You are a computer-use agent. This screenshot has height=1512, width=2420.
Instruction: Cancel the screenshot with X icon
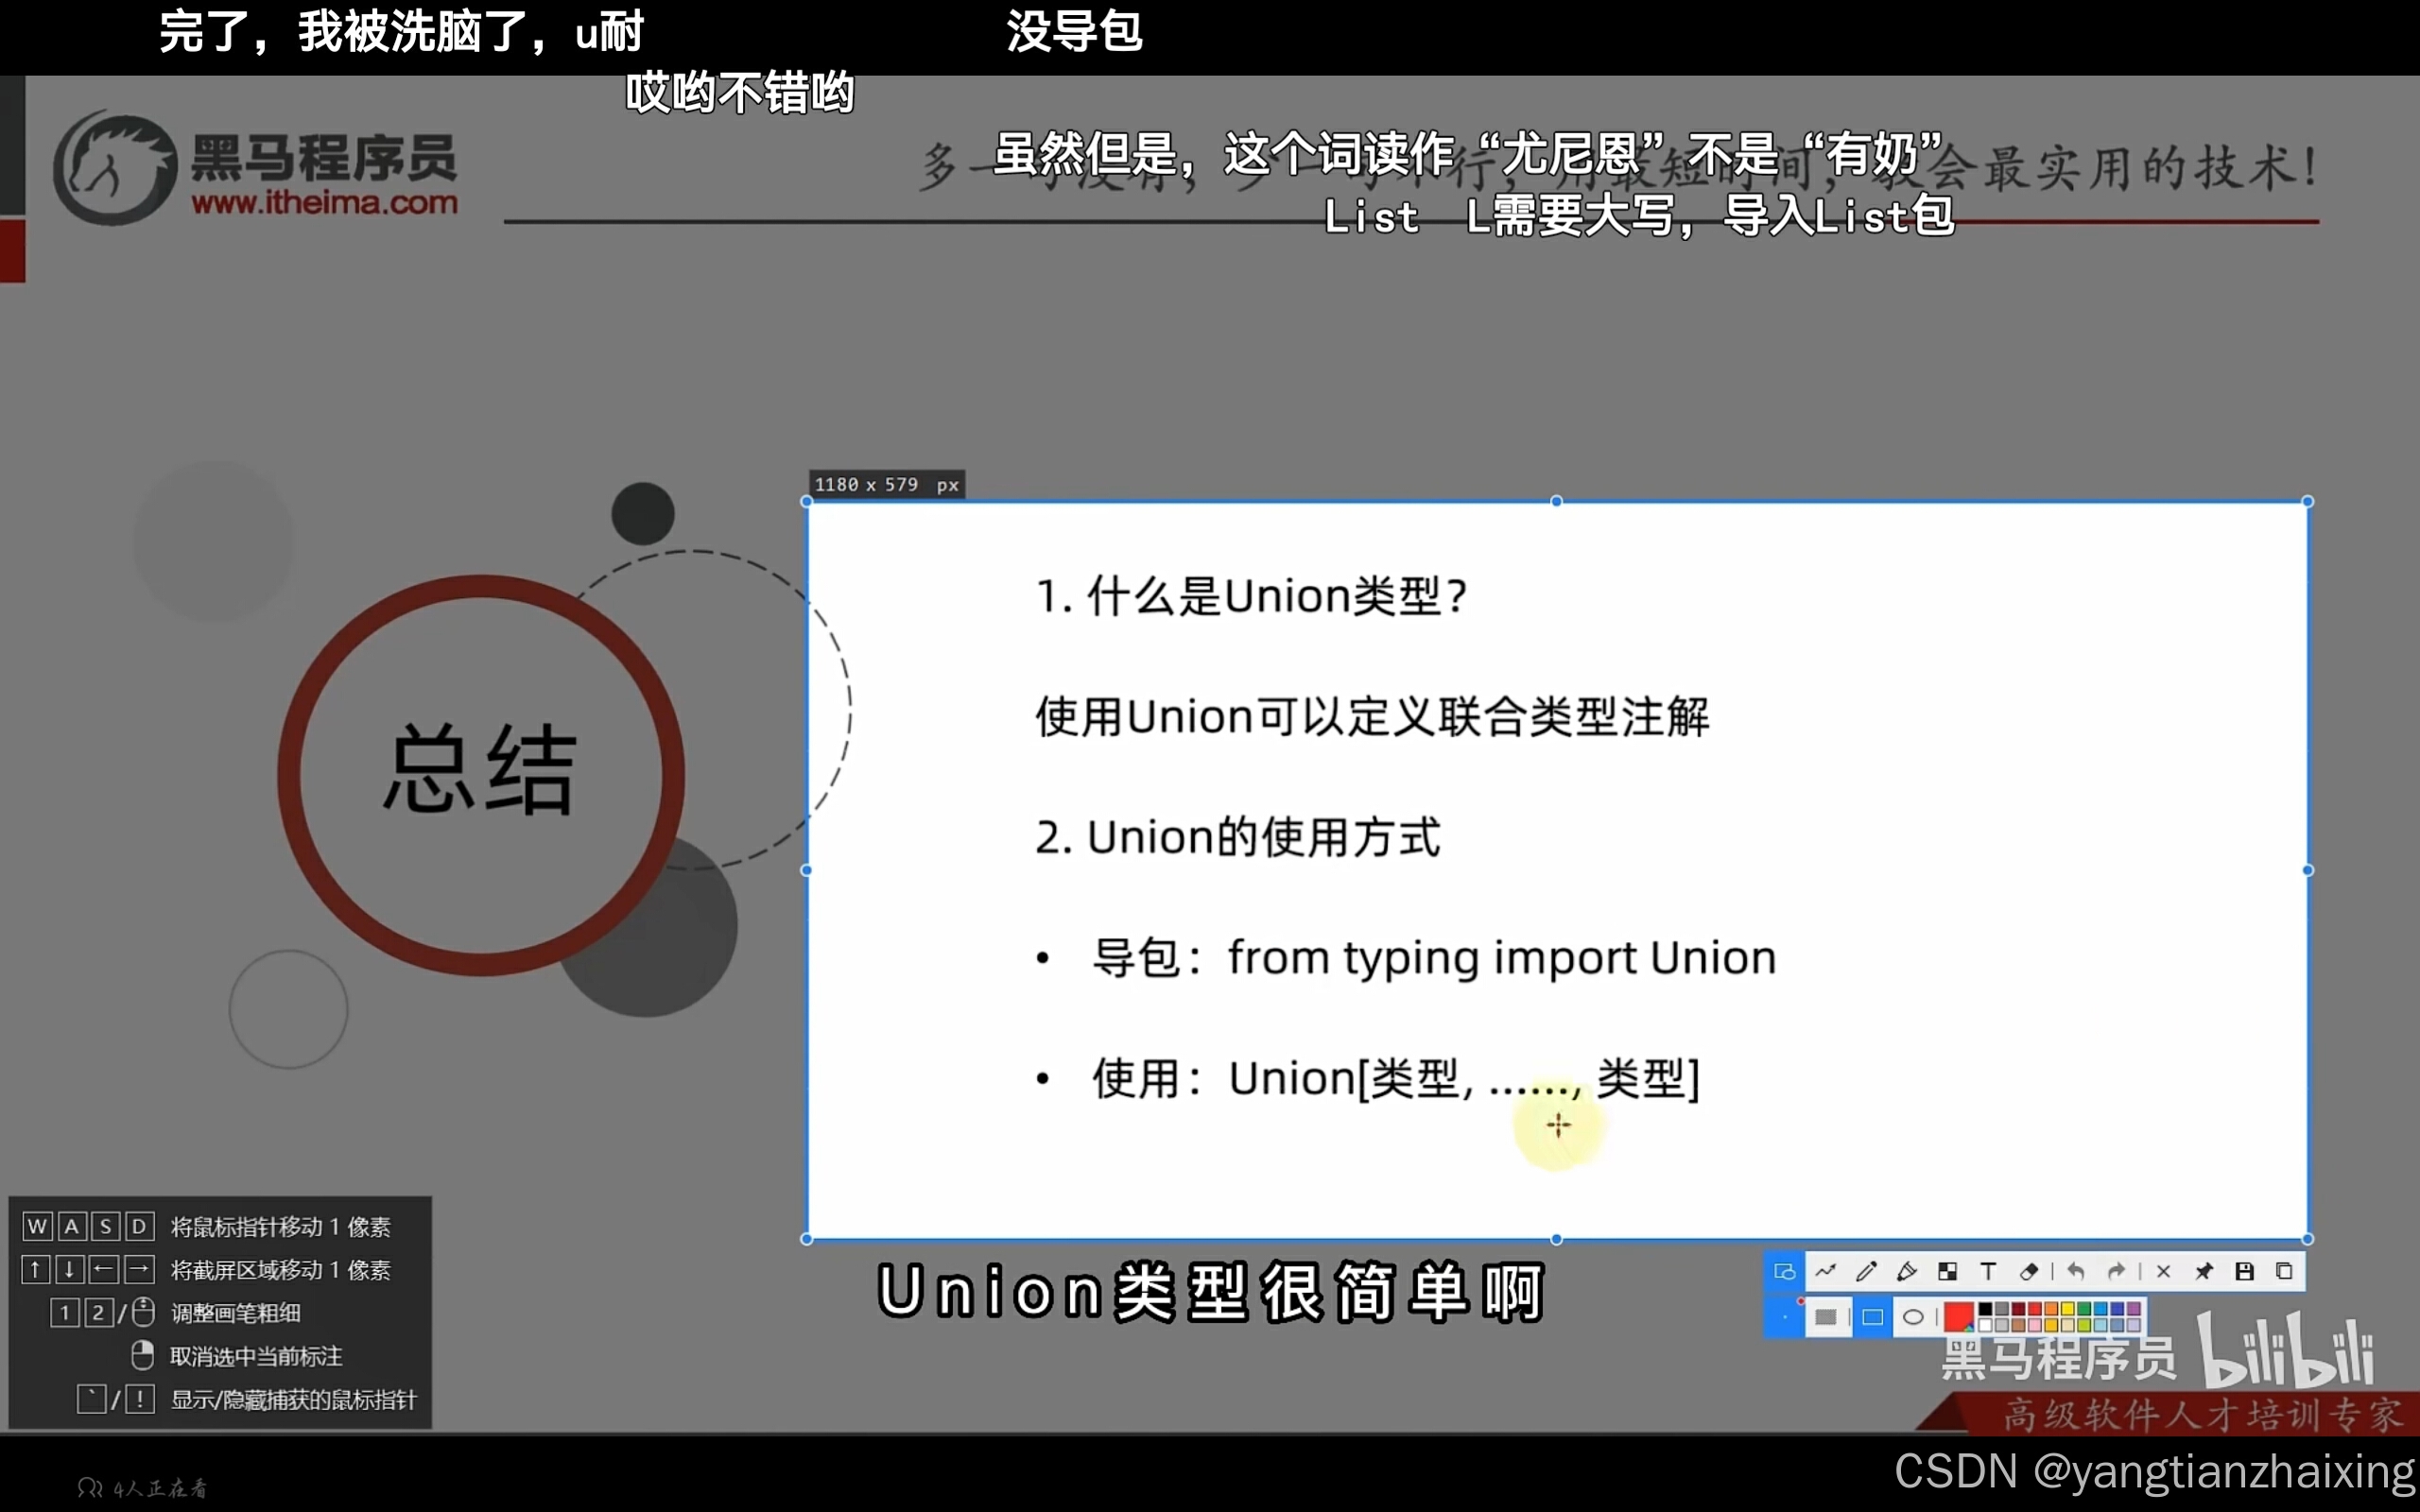pyautogui.click(x=2164, y=1272)
